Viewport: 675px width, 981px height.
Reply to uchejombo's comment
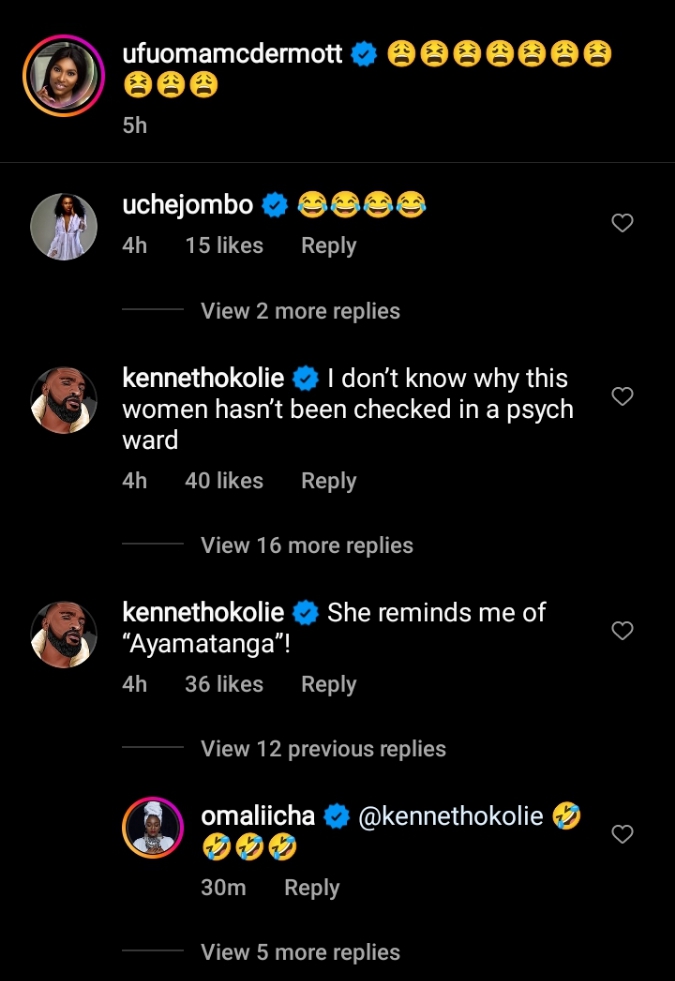[x=328, y=246]
